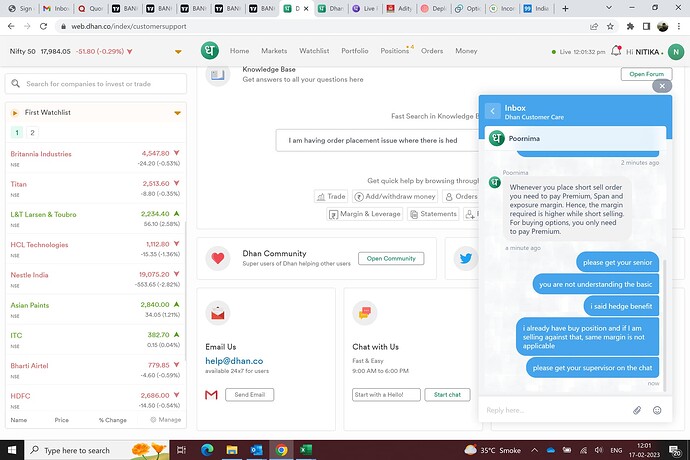
Task: Select Titan in the watchlist
Action: 95,188
